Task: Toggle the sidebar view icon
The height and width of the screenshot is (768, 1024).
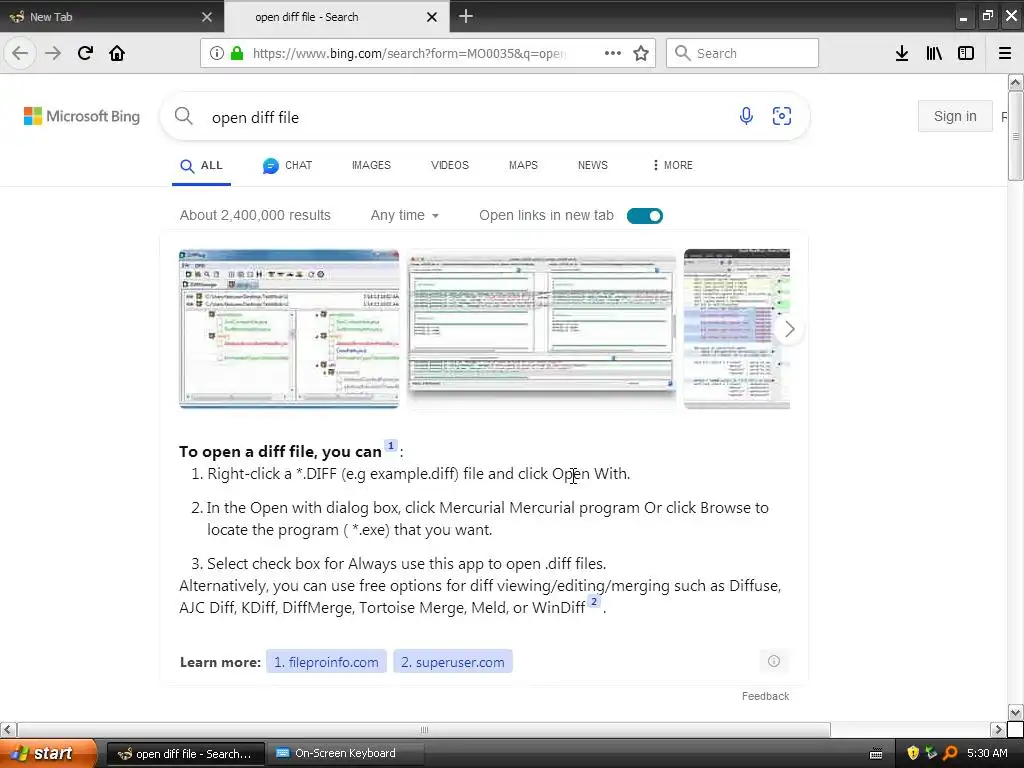Action: (966, 53)
